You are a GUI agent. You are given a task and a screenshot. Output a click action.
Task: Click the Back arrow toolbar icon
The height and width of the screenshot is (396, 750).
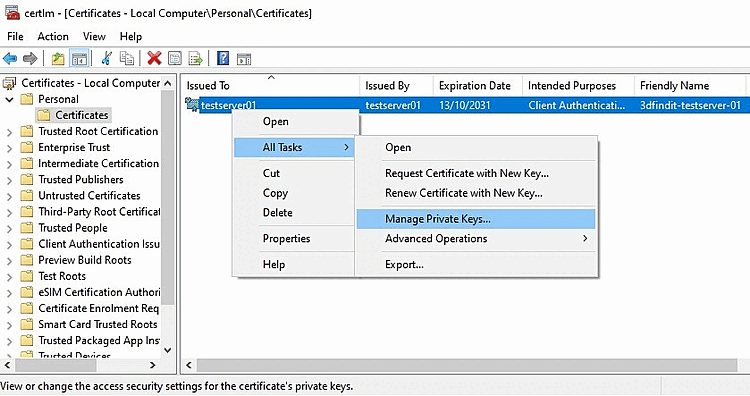tap(10, 59)
